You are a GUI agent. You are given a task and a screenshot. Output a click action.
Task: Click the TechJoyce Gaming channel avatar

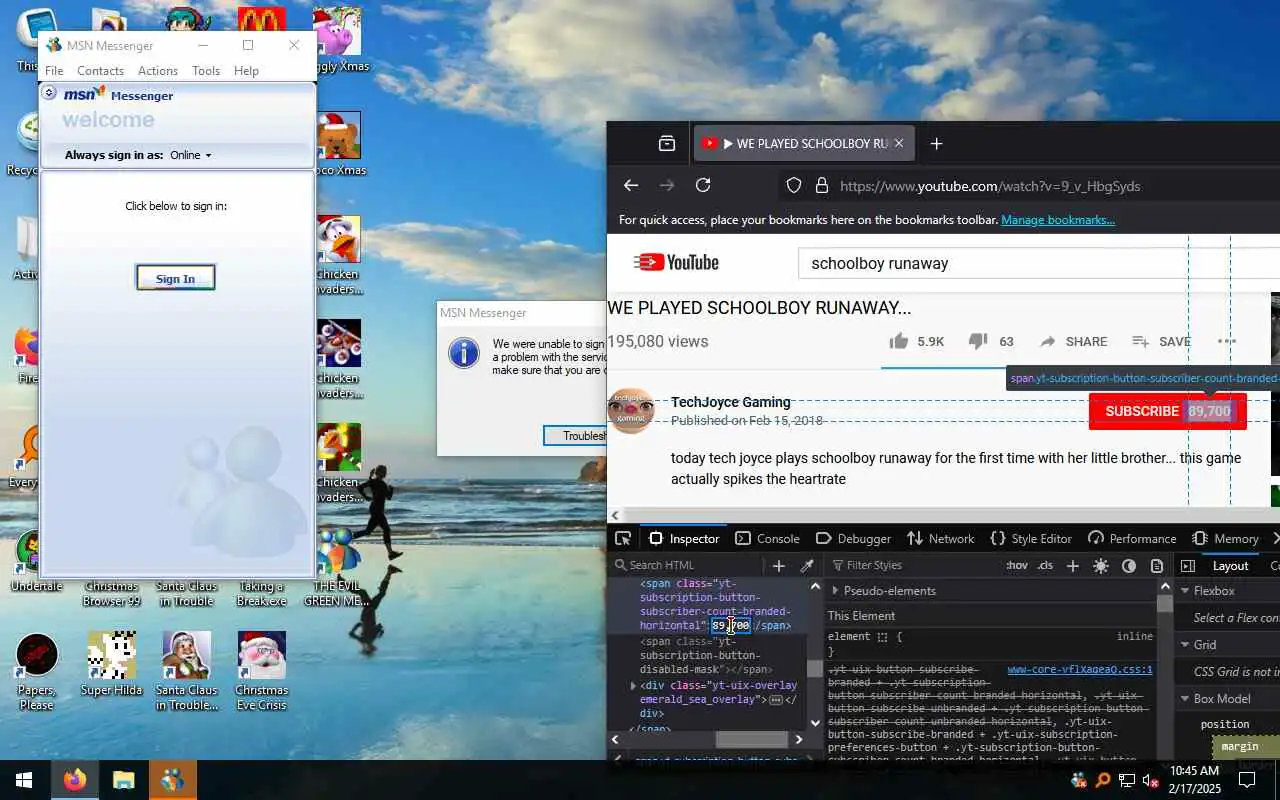pos(631,410)
